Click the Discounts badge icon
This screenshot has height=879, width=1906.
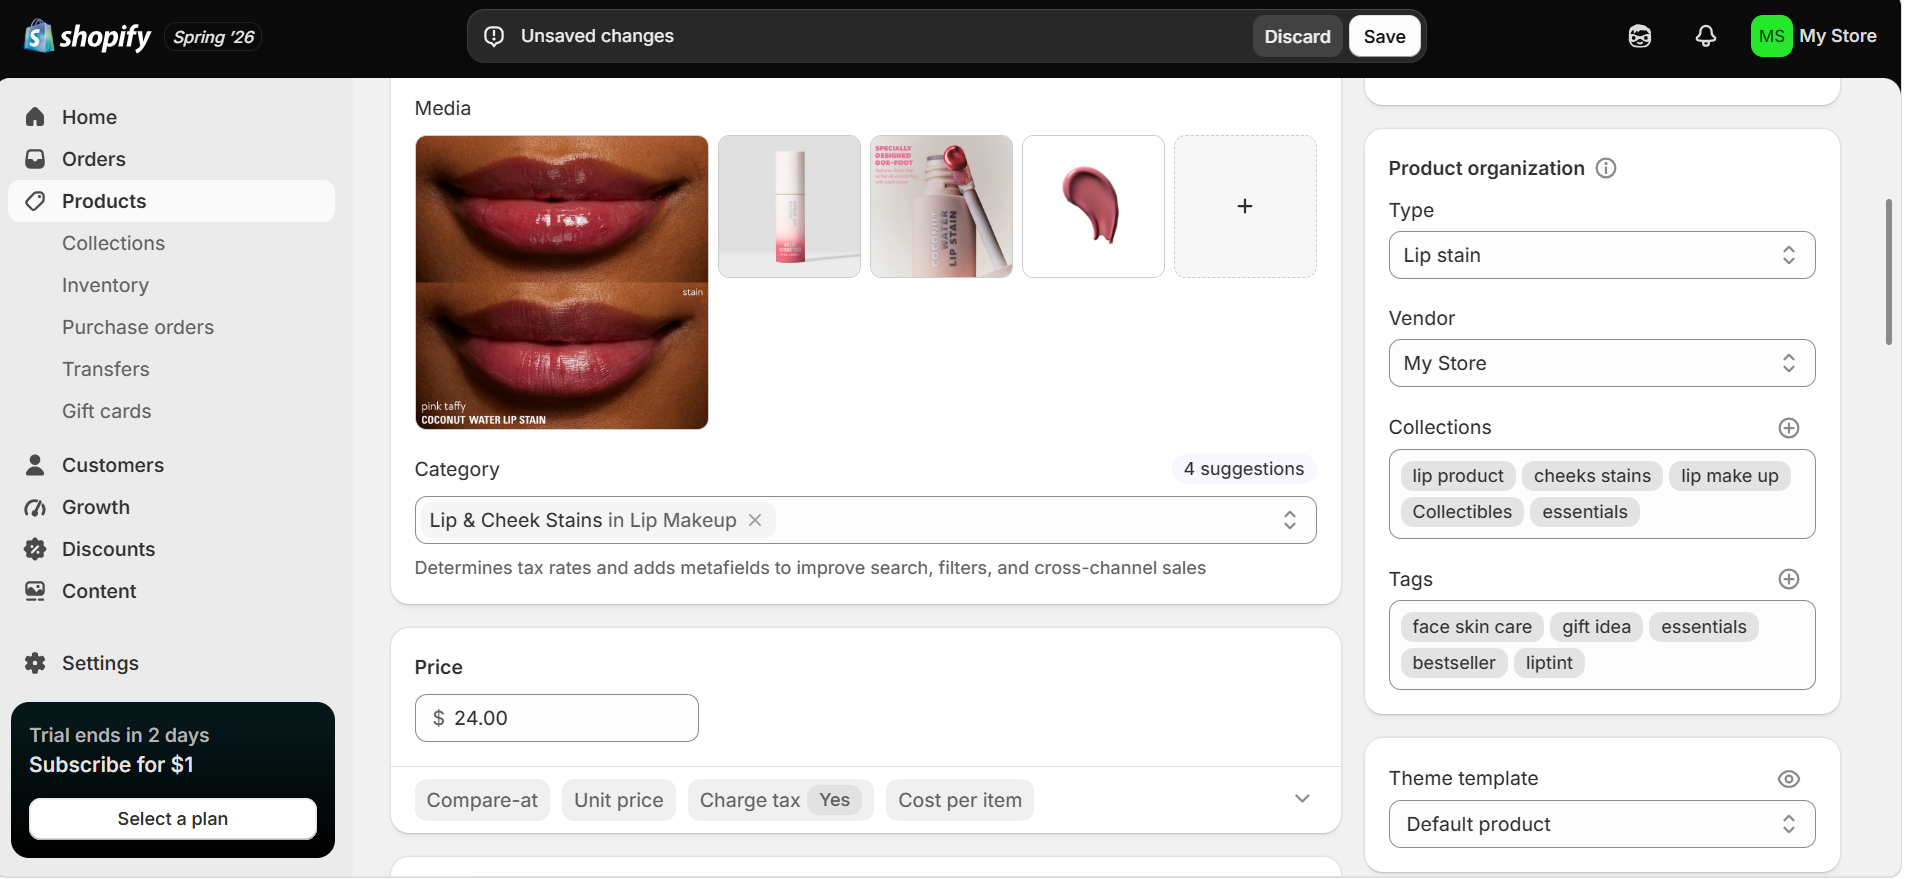35,549
